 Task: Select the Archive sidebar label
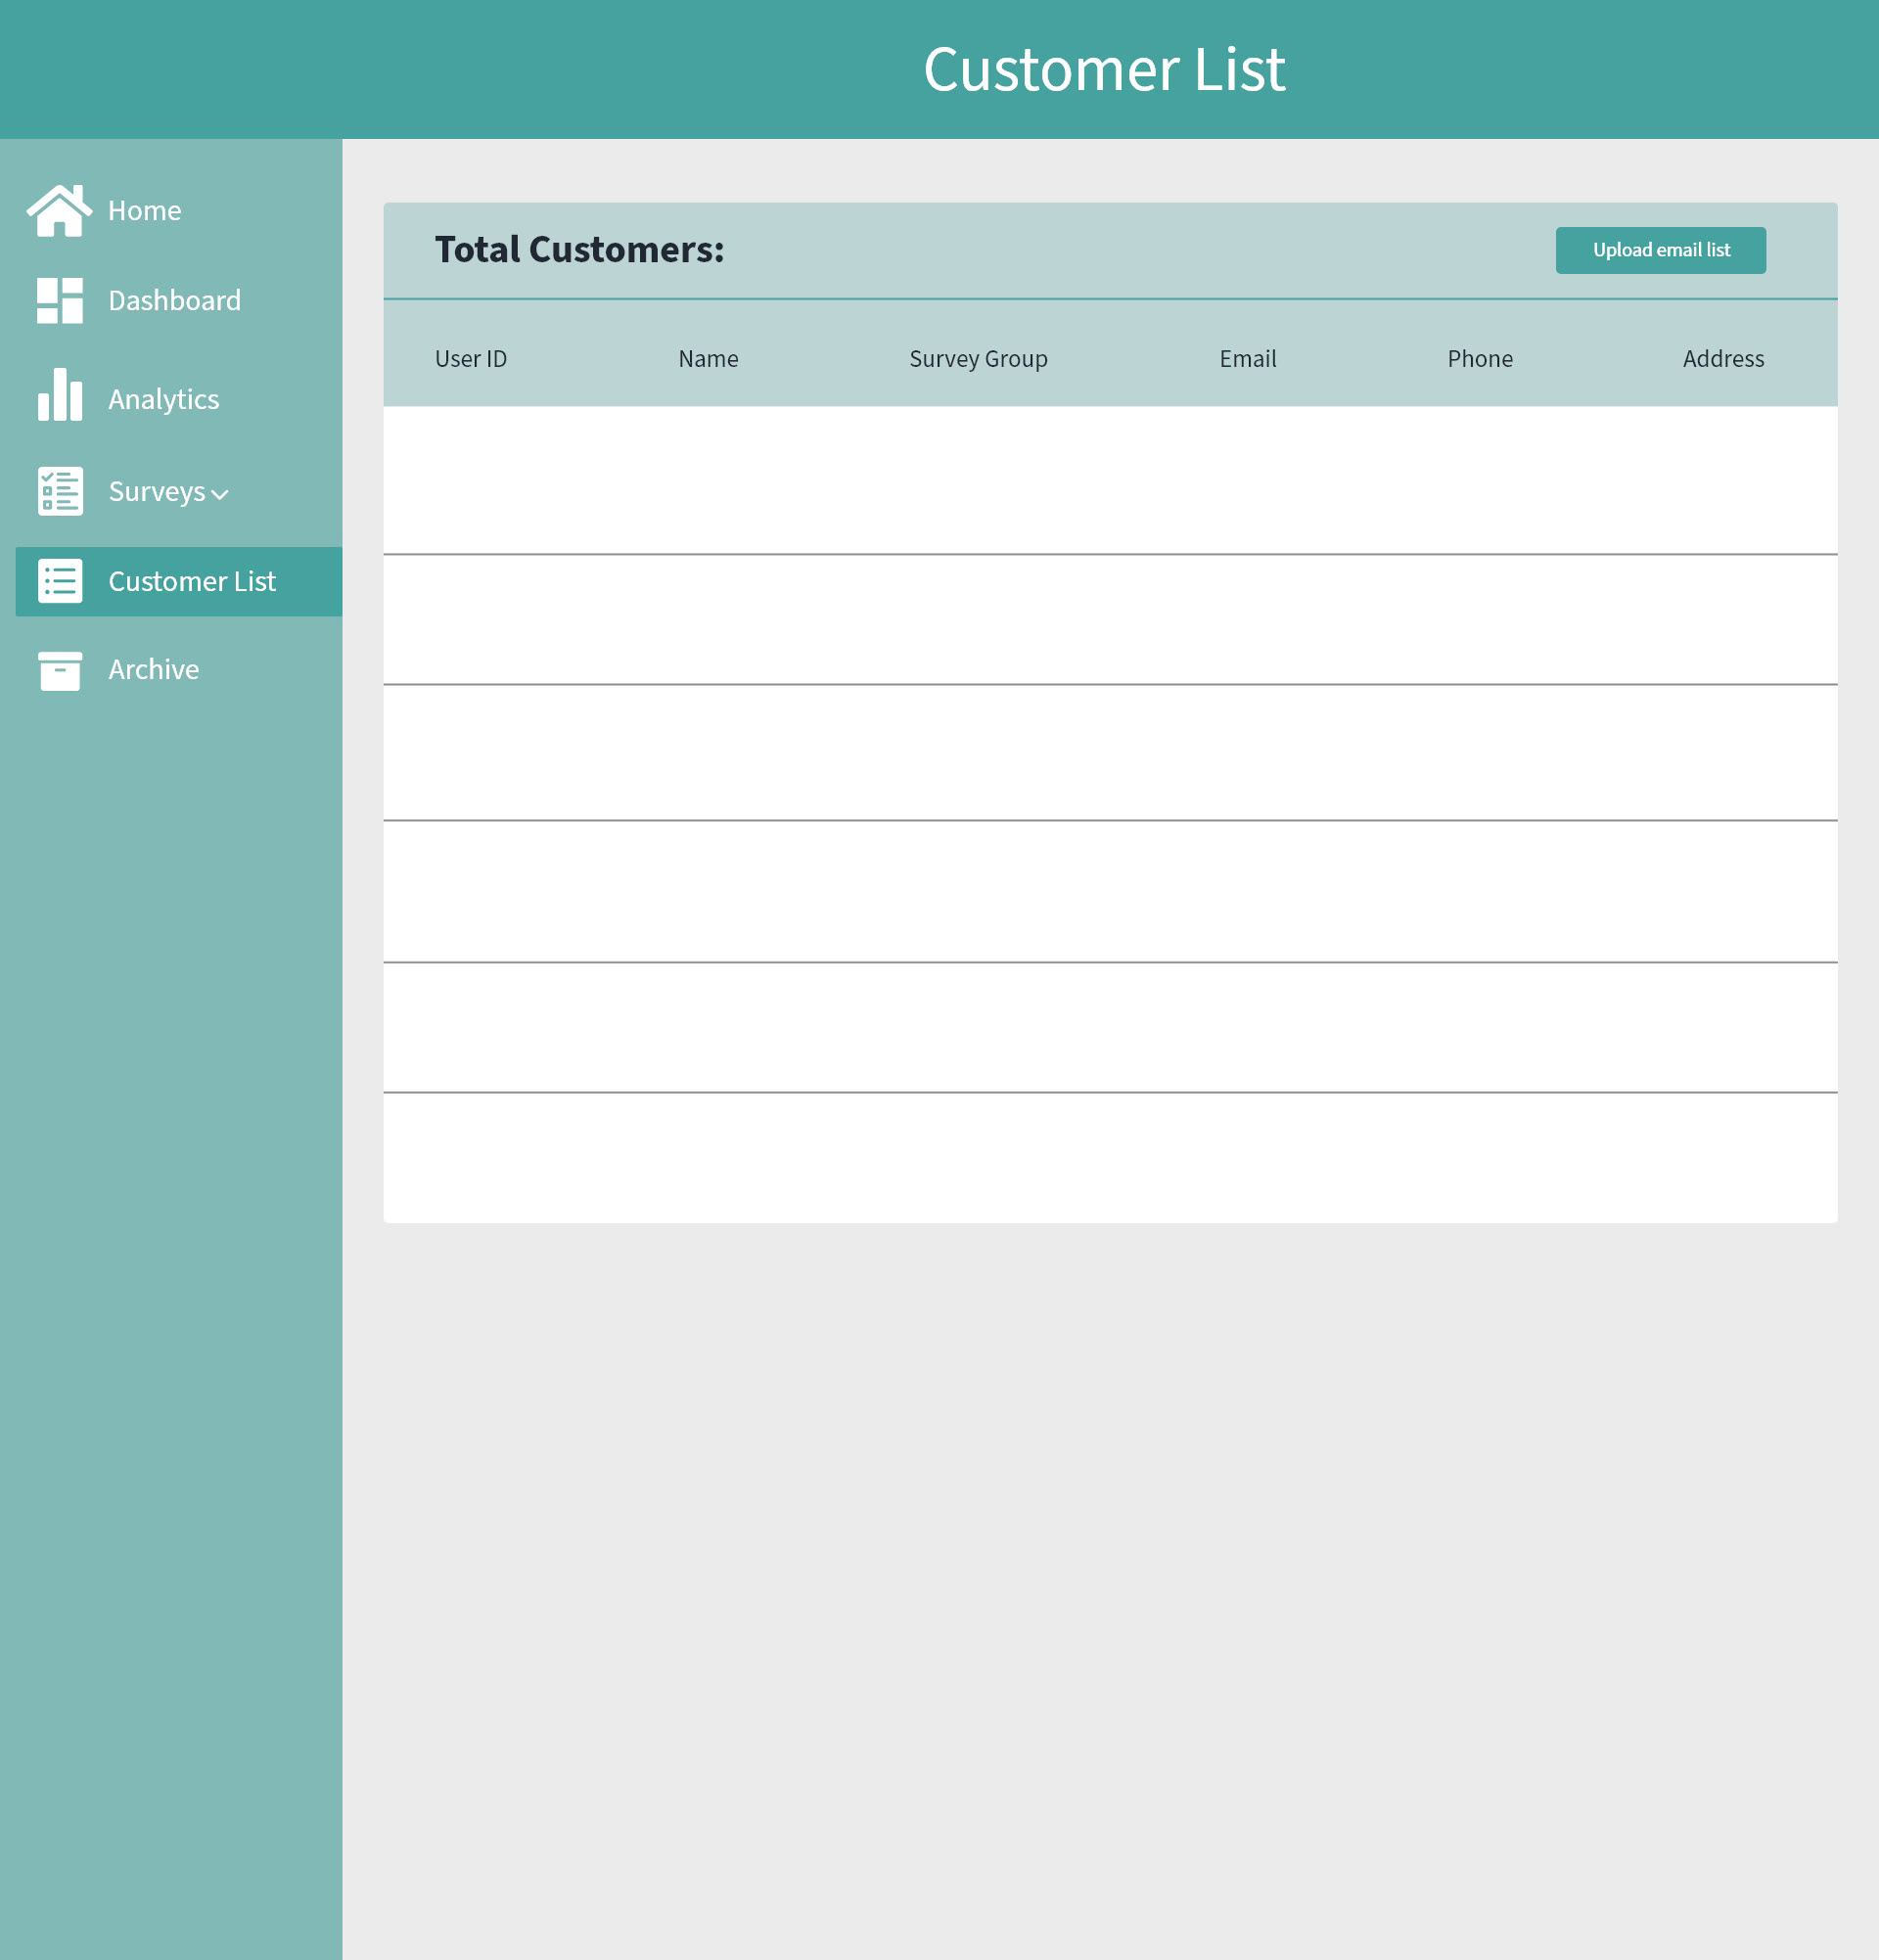pyautogui.click(x=153, y=670)
